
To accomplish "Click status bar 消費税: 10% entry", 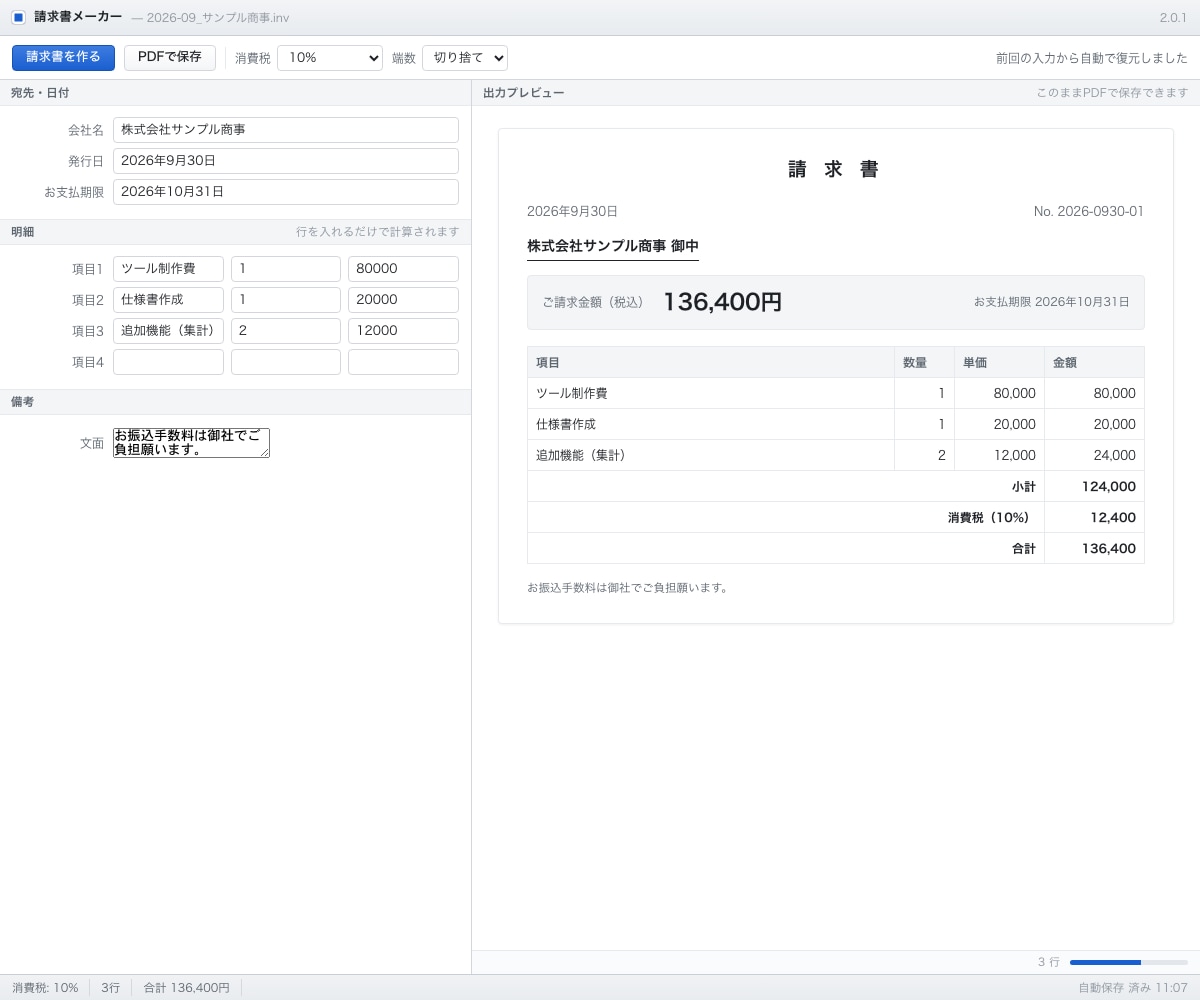I will (x=45, y=988).
